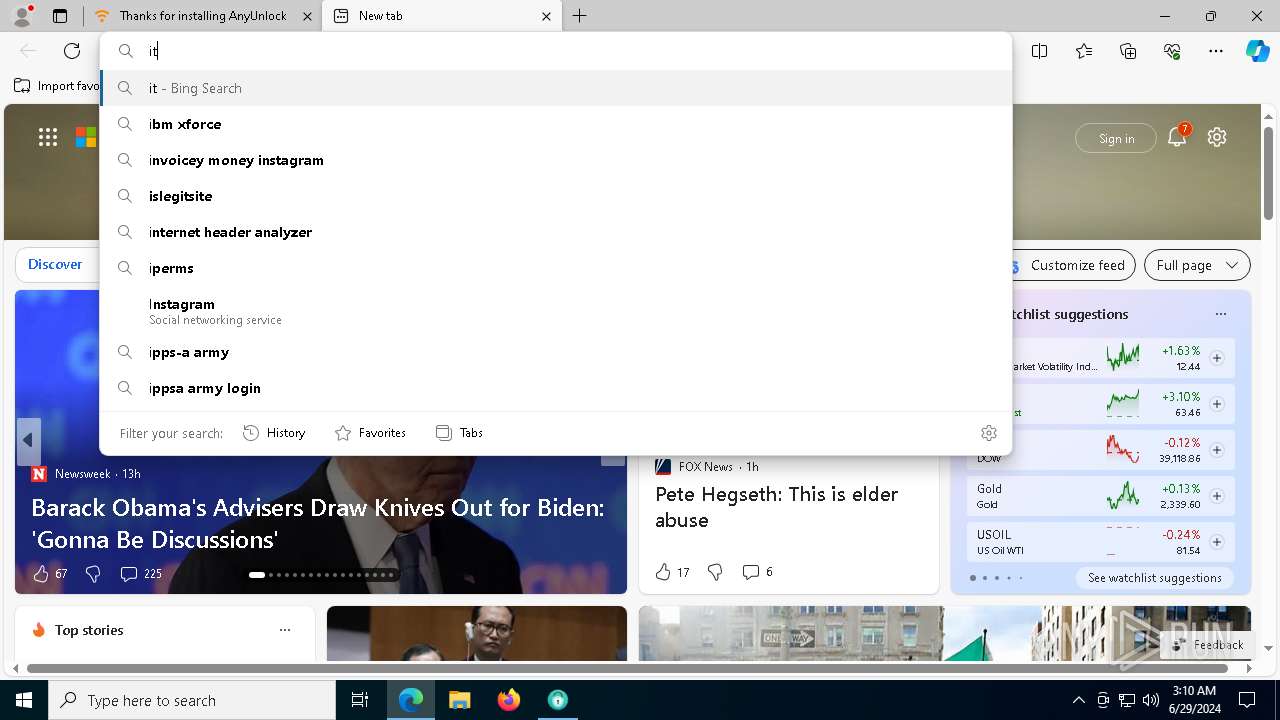Open comments on FOX News article
The width and height of the screenshot is (1280, 720).
pos(757,572)
